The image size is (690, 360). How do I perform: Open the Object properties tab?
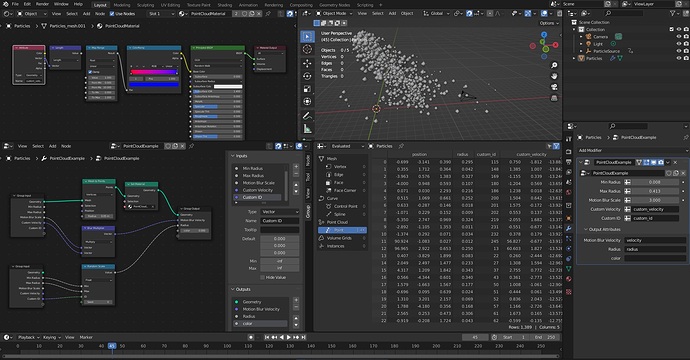[x=569, y=218]
